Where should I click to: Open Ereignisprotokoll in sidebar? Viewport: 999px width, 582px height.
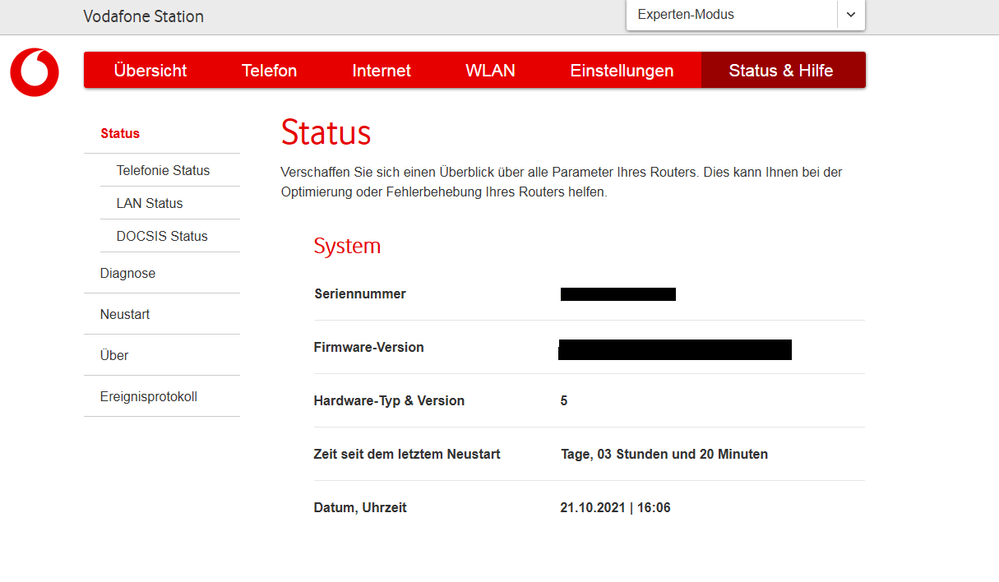[148, 396]
